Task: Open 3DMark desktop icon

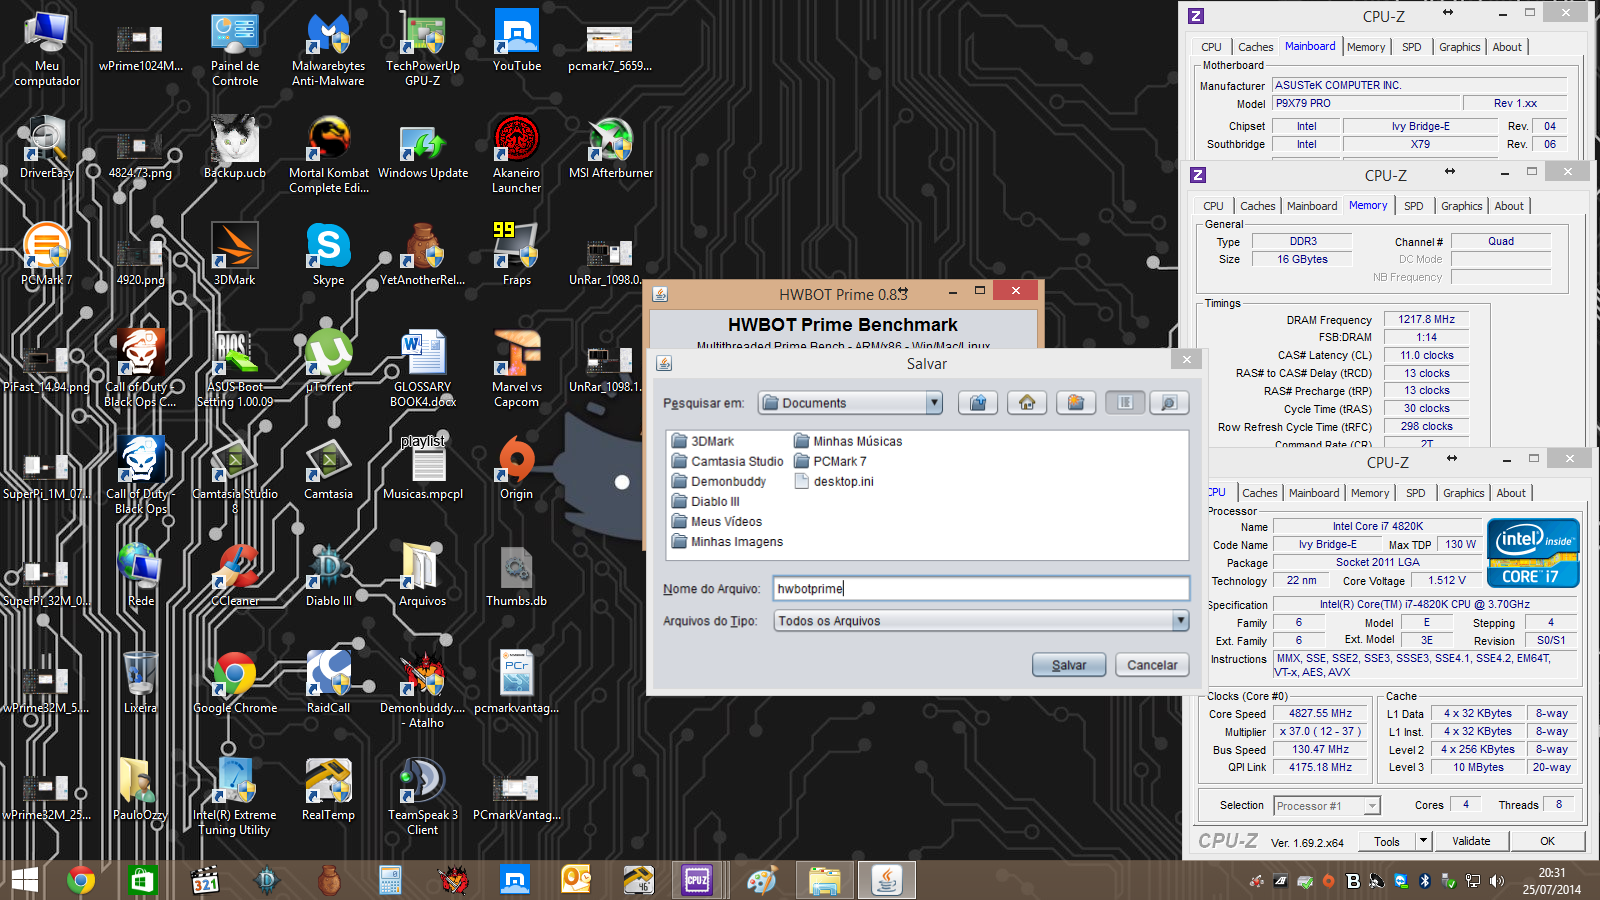Action: [x=235, y=254]
